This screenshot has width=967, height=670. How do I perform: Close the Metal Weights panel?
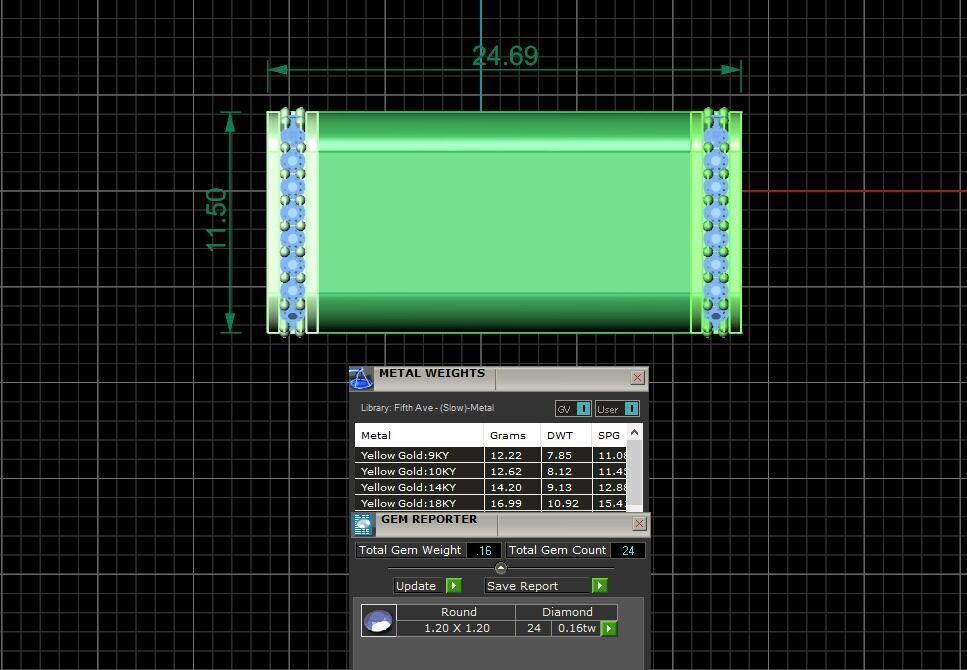(638, 378)
